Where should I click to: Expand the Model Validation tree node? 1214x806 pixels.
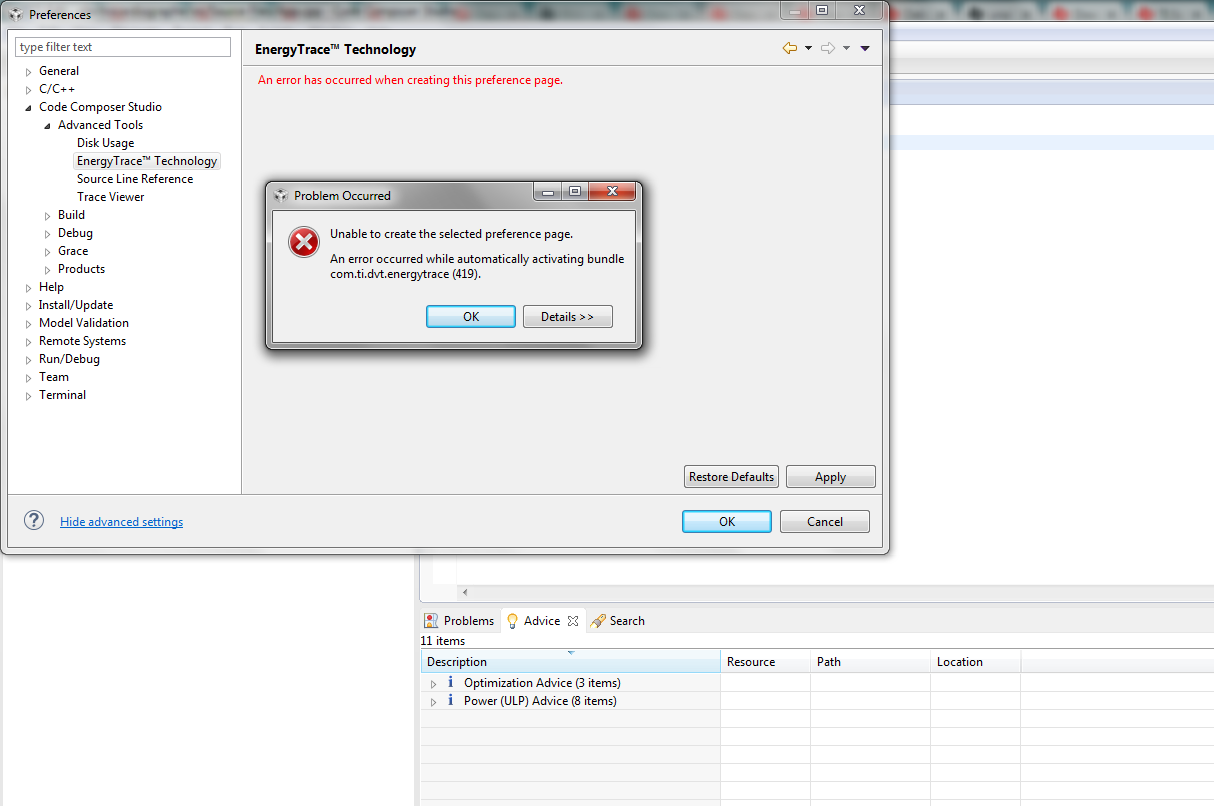(29, 324)
